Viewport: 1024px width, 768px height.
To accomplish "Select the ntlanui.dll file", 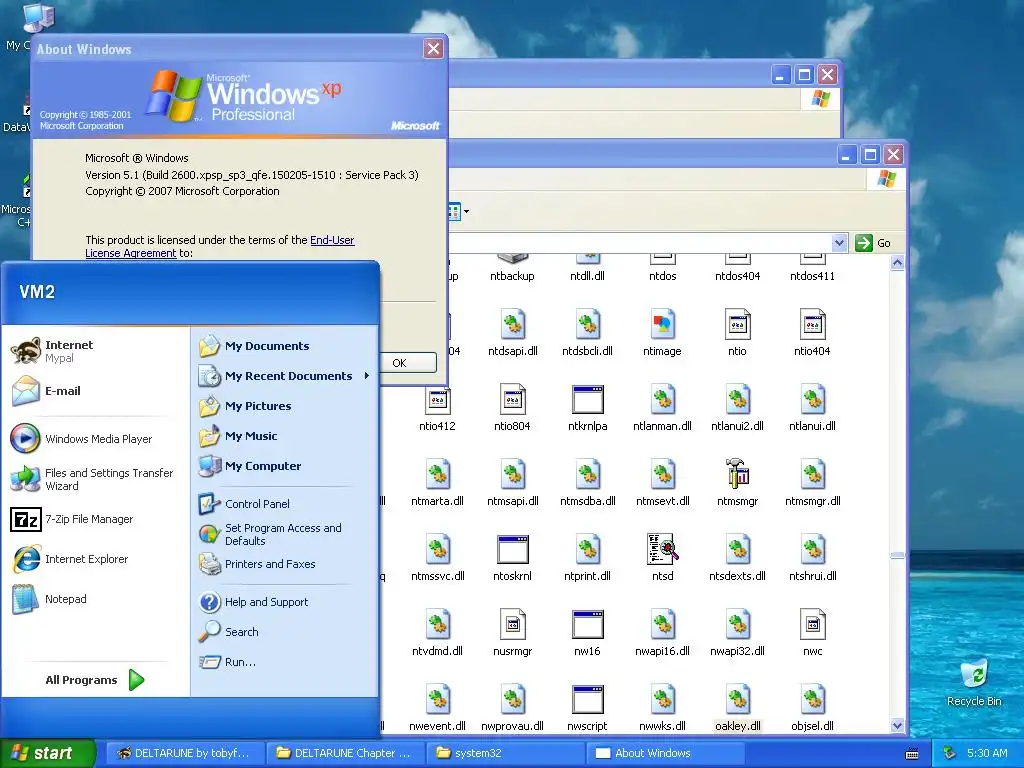I will 812,408.
